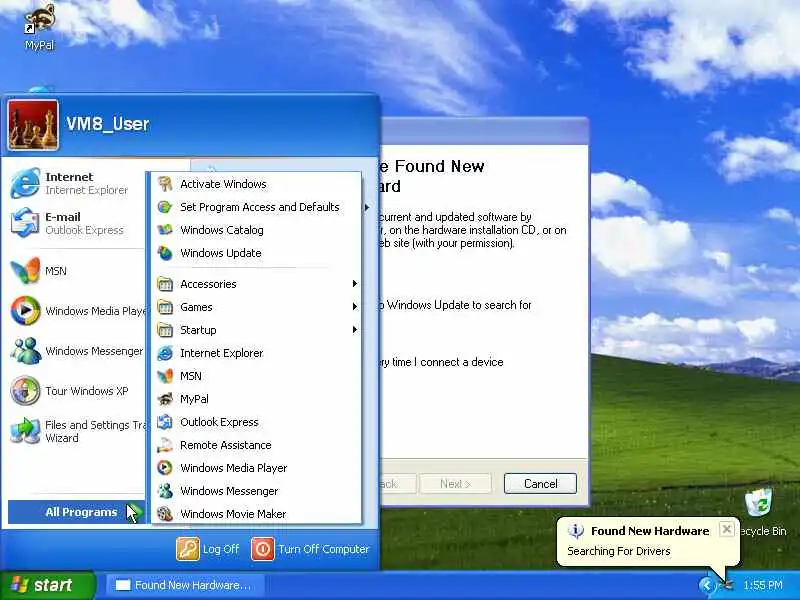Viewport: 800px width, 600px height.
Task: Select Windows Update menu entry text
Action: tap(221, 253)
